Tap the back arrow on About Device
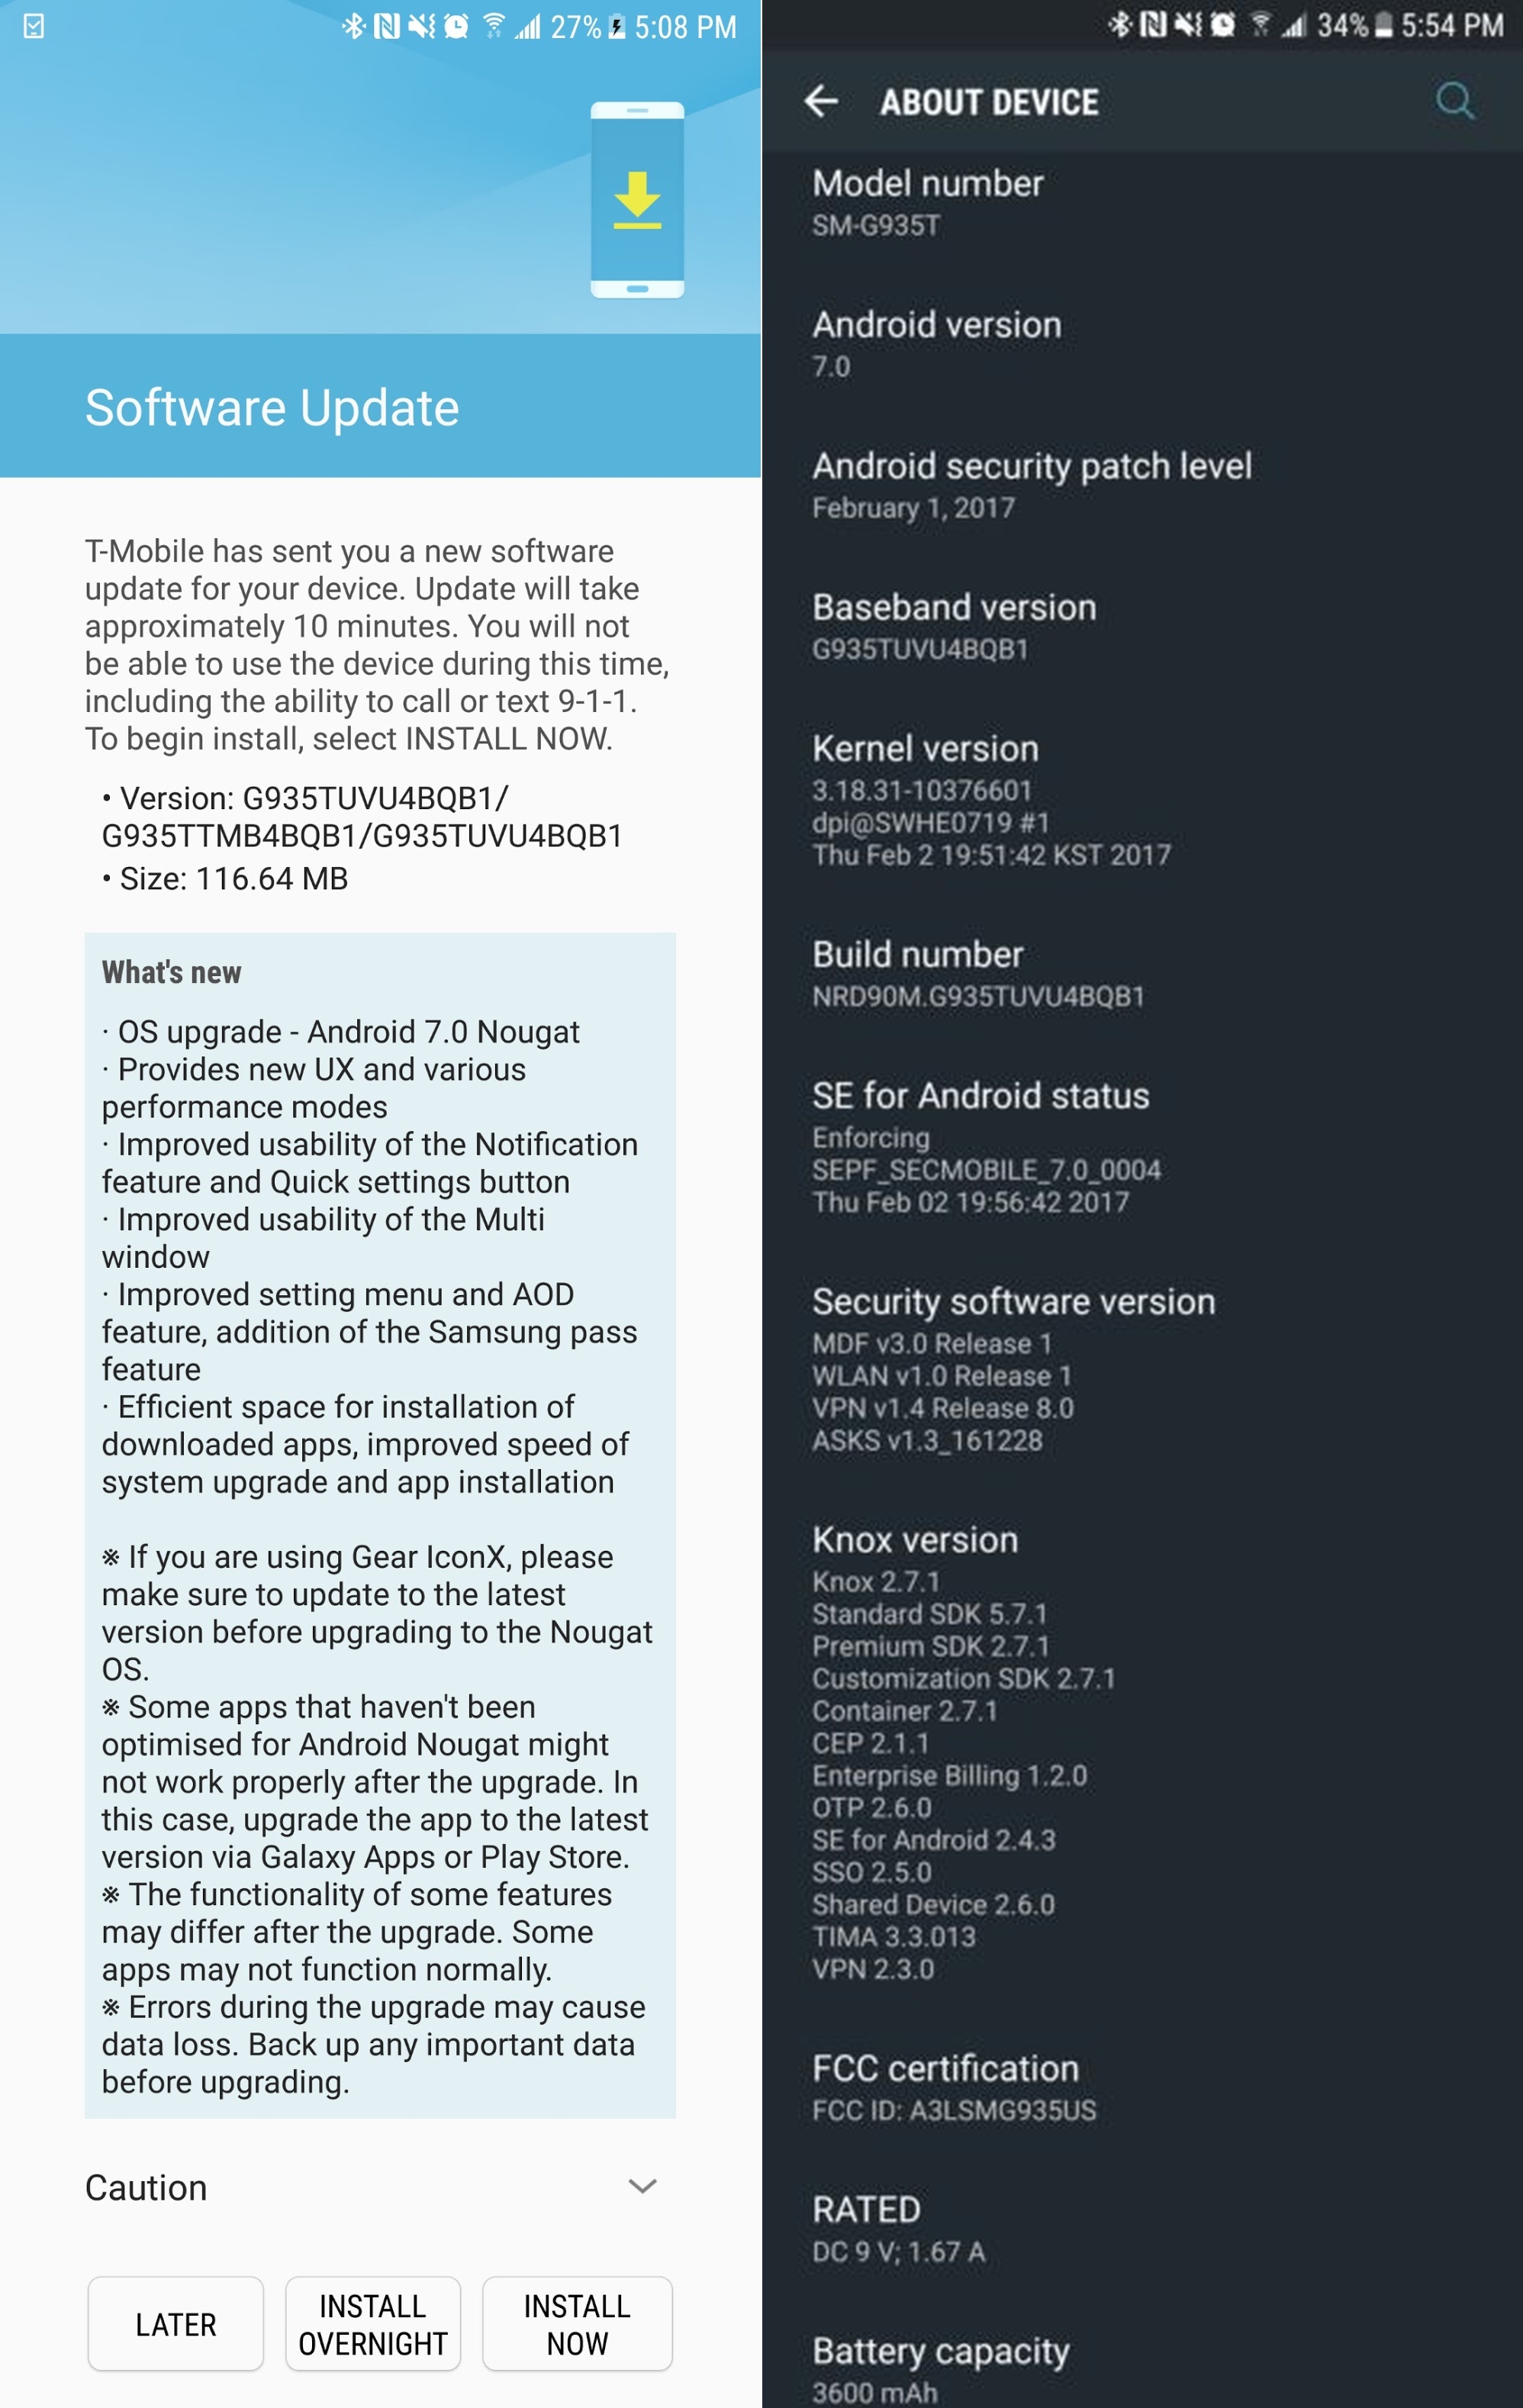Image resolution: width=1523 pixels, height=2408 pixels. tap(819, 100)
